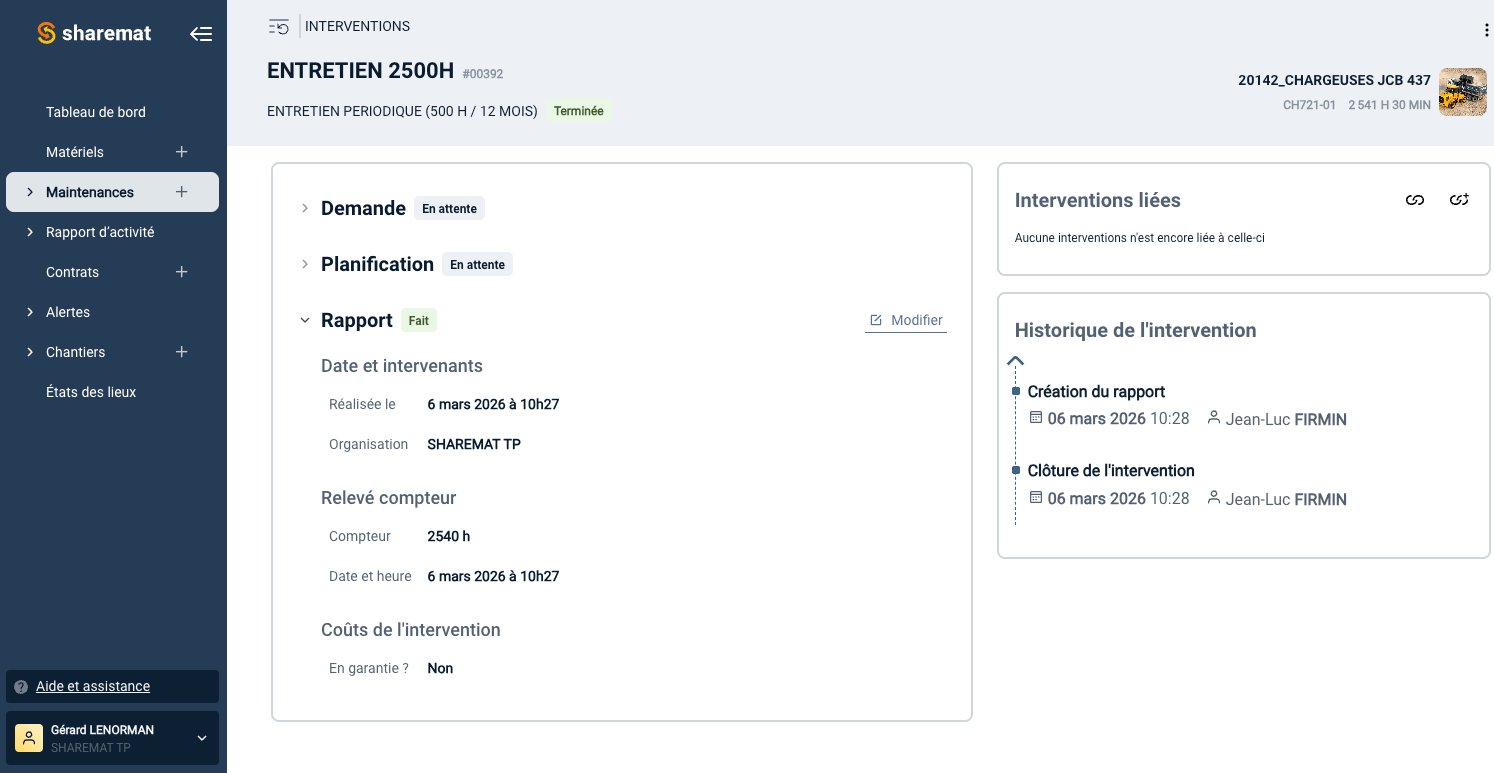Open the three-dot options menu top right

click(x=1486, y=30)
